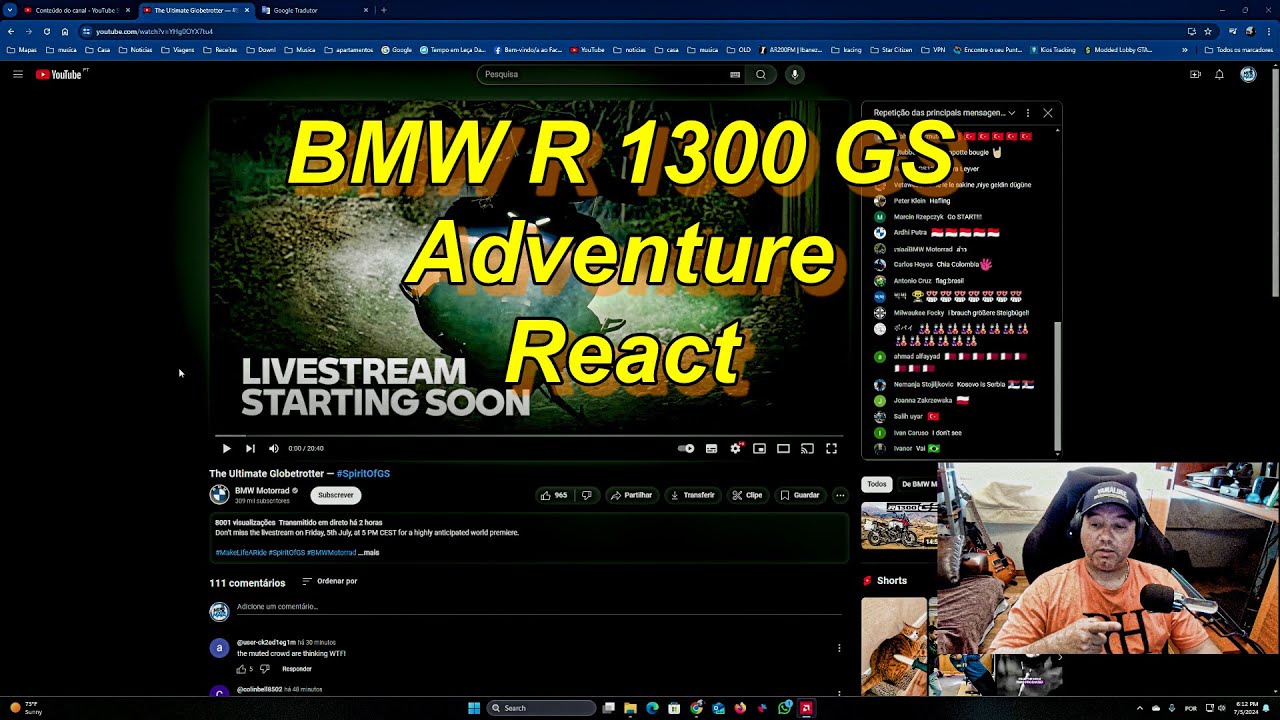
Task: Open the #SpiritOfGS hashtag link
Action: pos(363,473)
